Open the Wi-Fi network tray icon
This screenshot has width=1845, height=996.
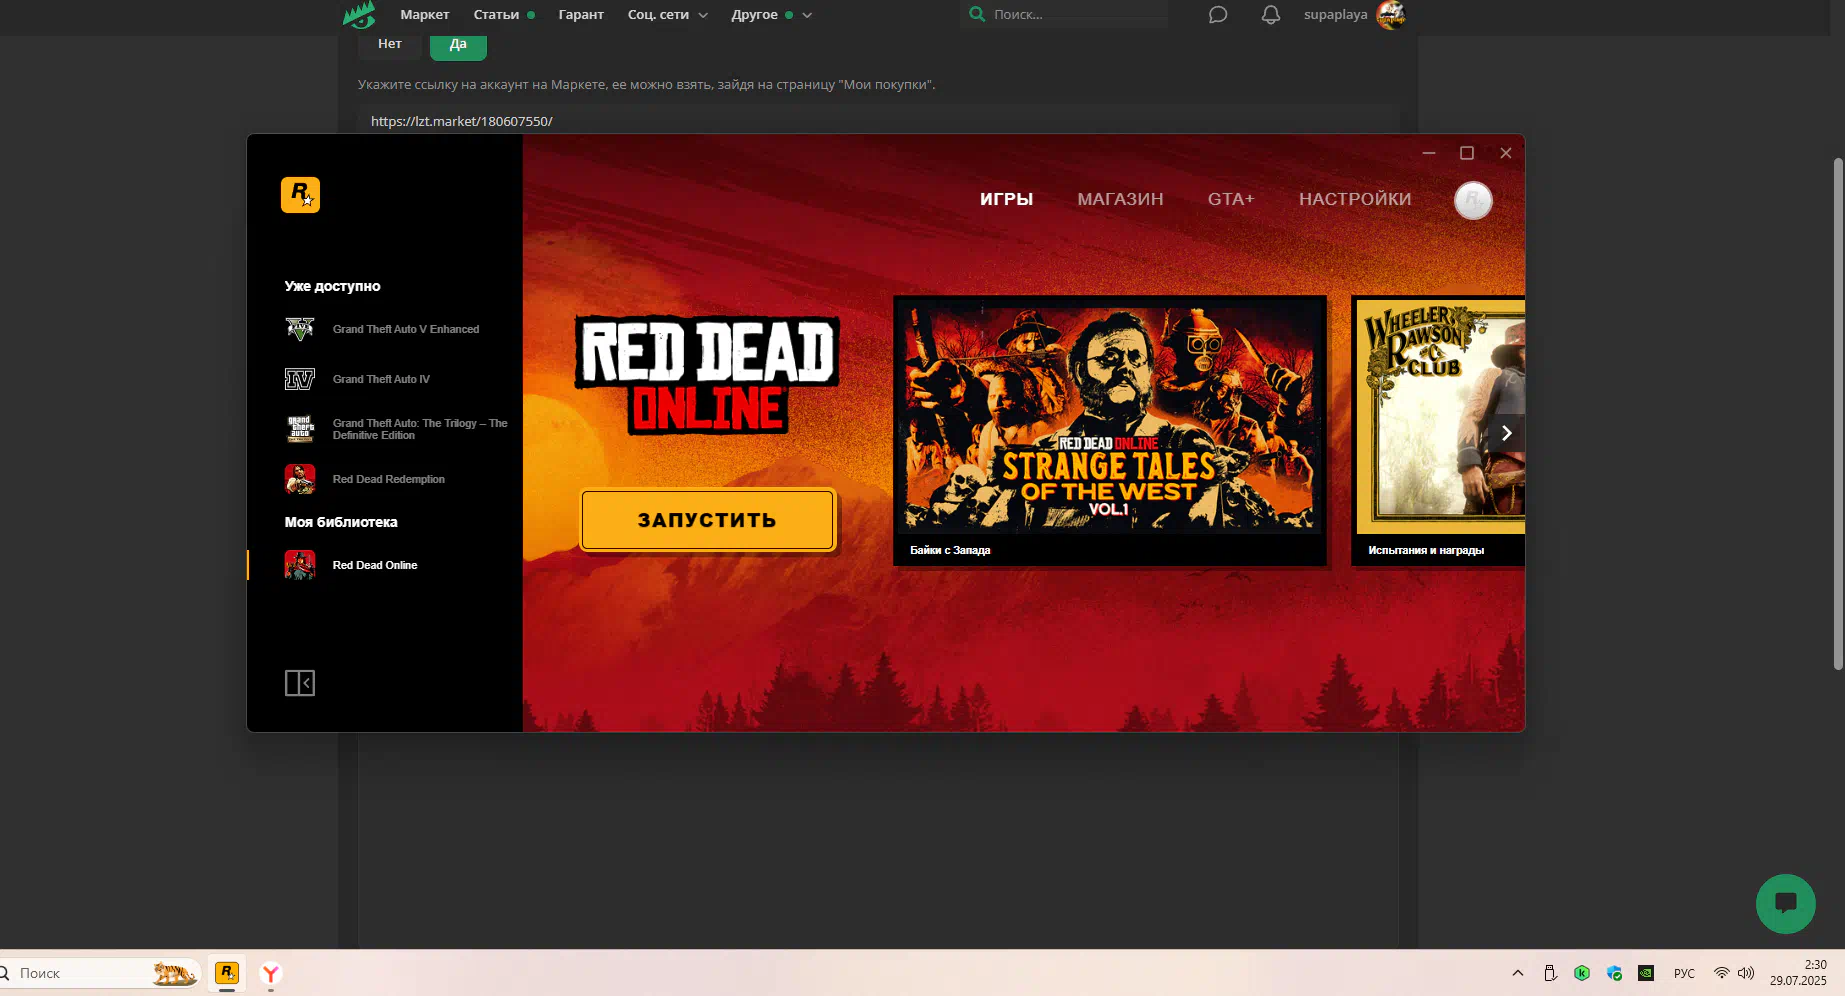pyautogui.click(x=1721, y=973)
